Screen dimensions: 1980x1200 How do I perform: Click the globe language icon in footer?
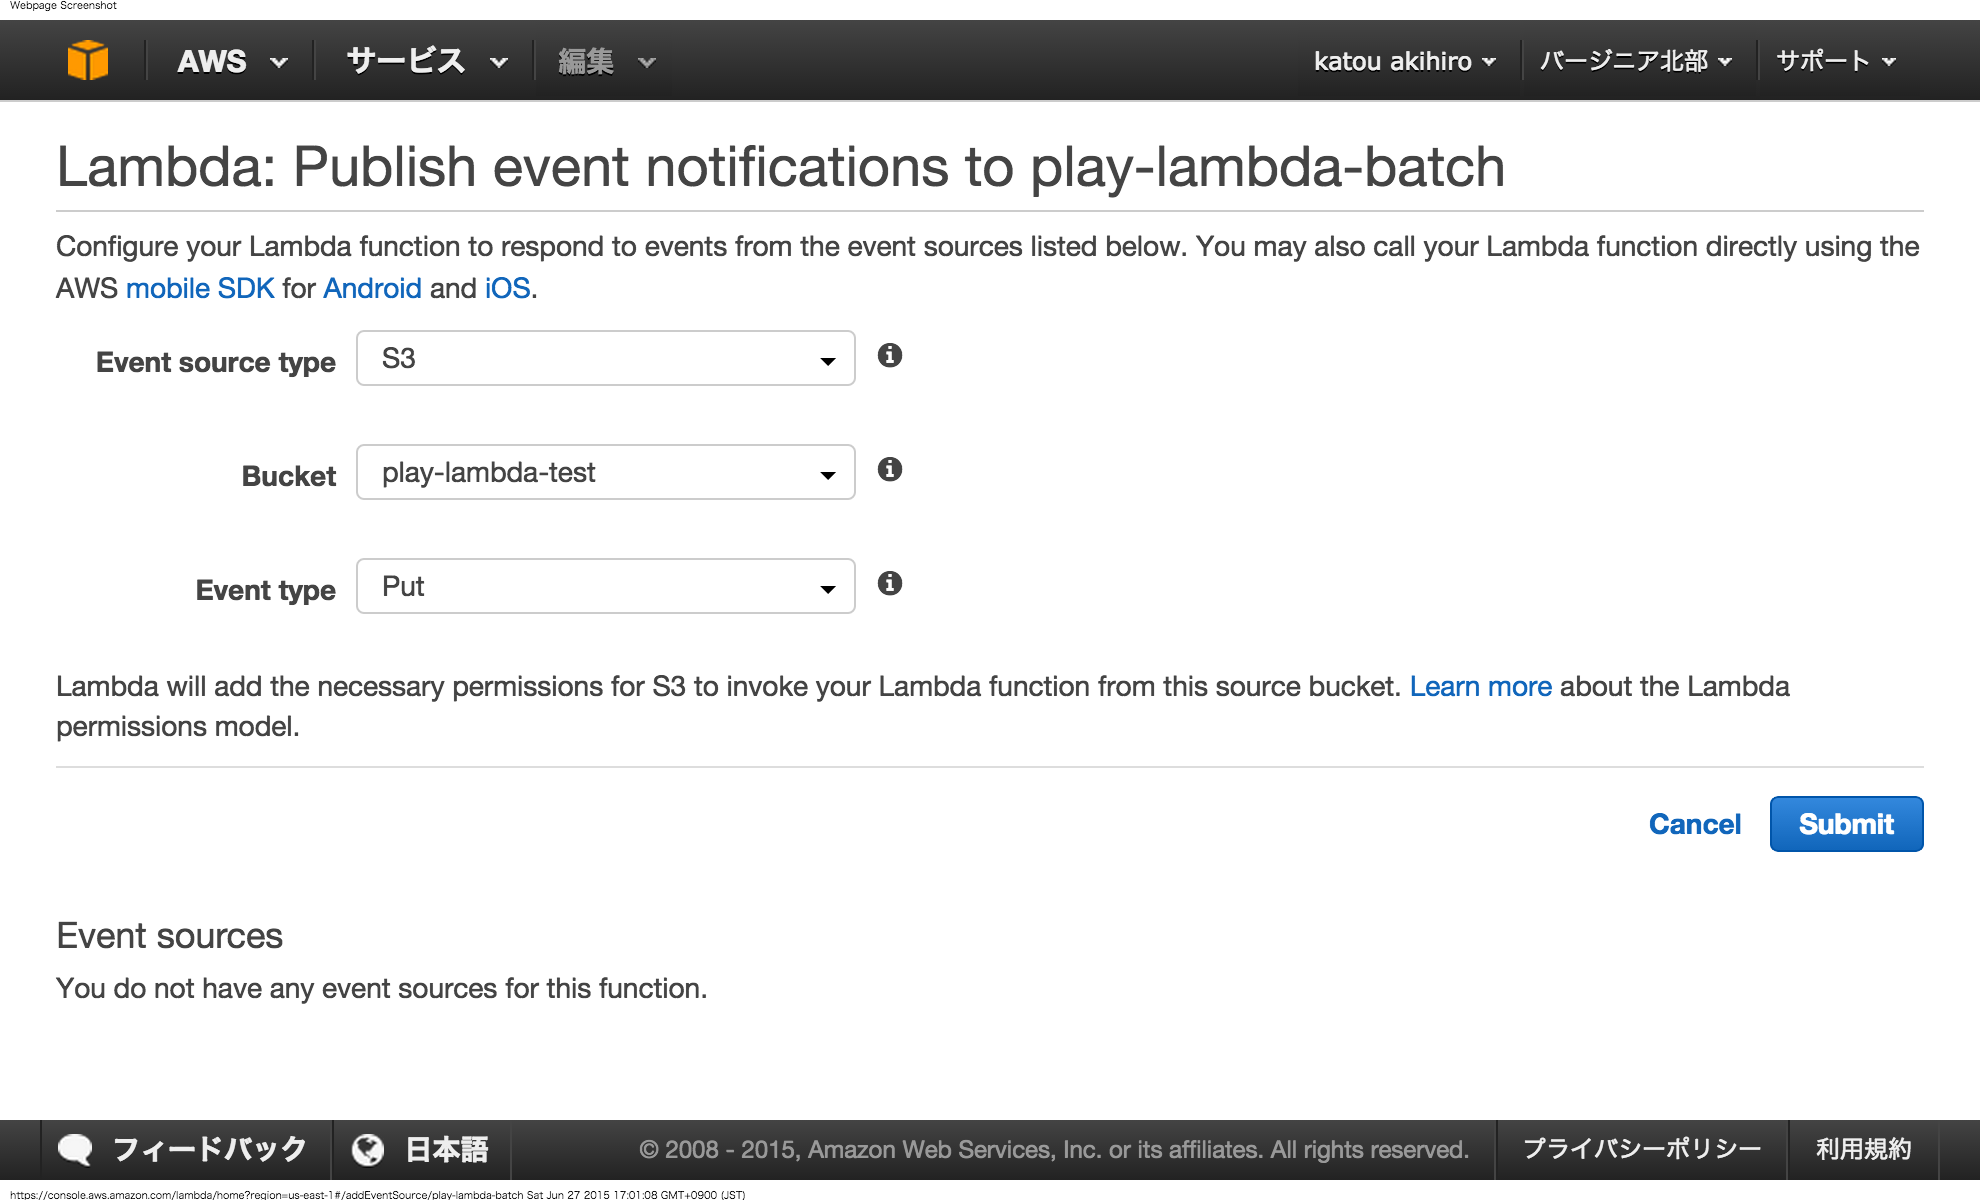pos(368,1150)
